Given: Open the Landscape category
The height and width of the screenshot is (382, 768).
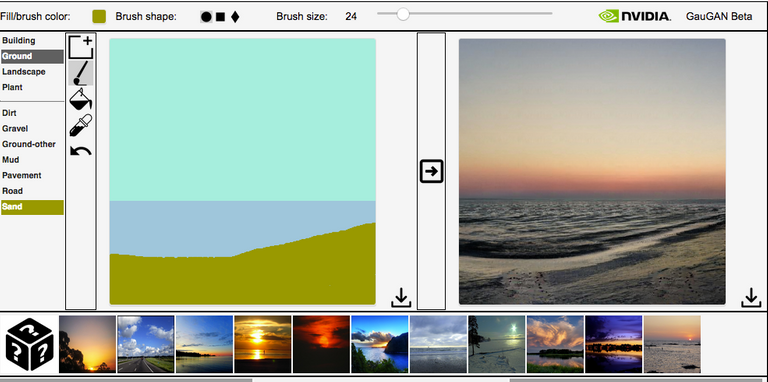Looking at the screenshot, I should point(24,72).
